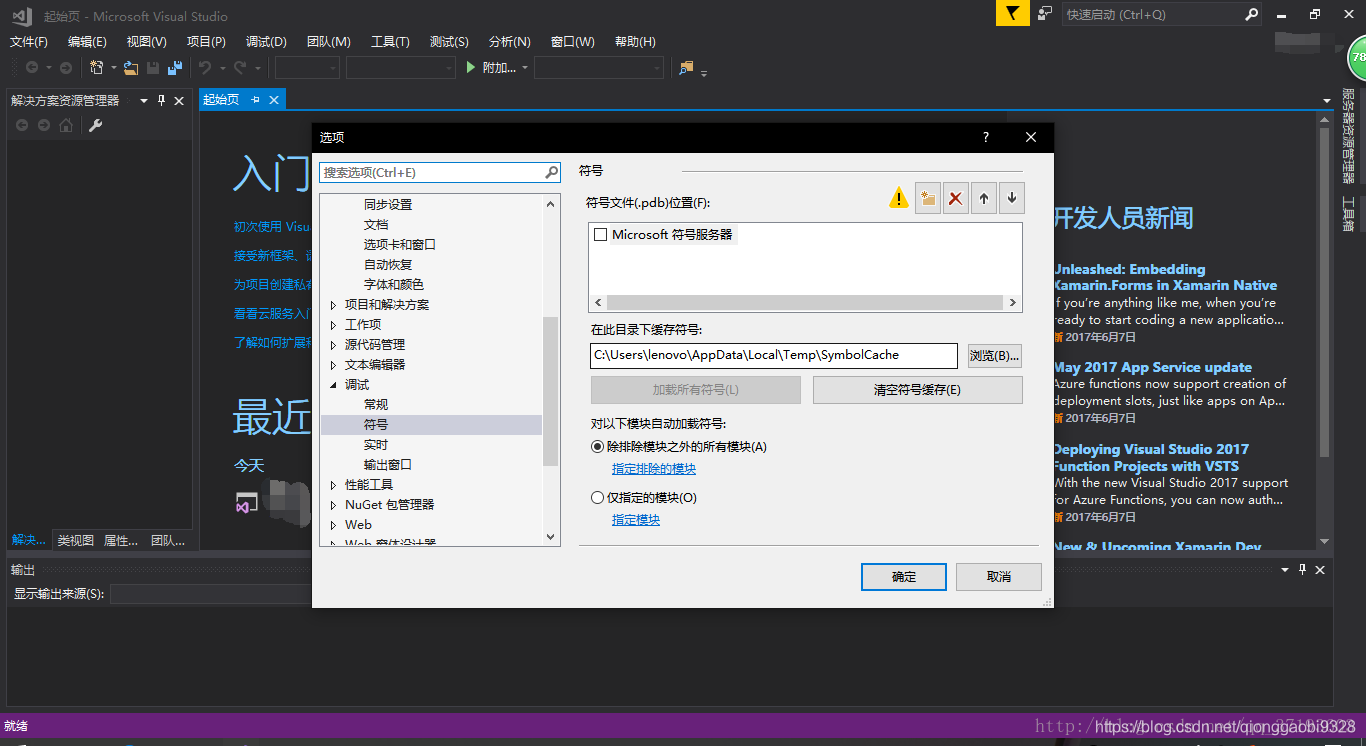Click the symbol locations horizontal scrollbar
This screenshot has height=746, width=1366.
(805, 302)
